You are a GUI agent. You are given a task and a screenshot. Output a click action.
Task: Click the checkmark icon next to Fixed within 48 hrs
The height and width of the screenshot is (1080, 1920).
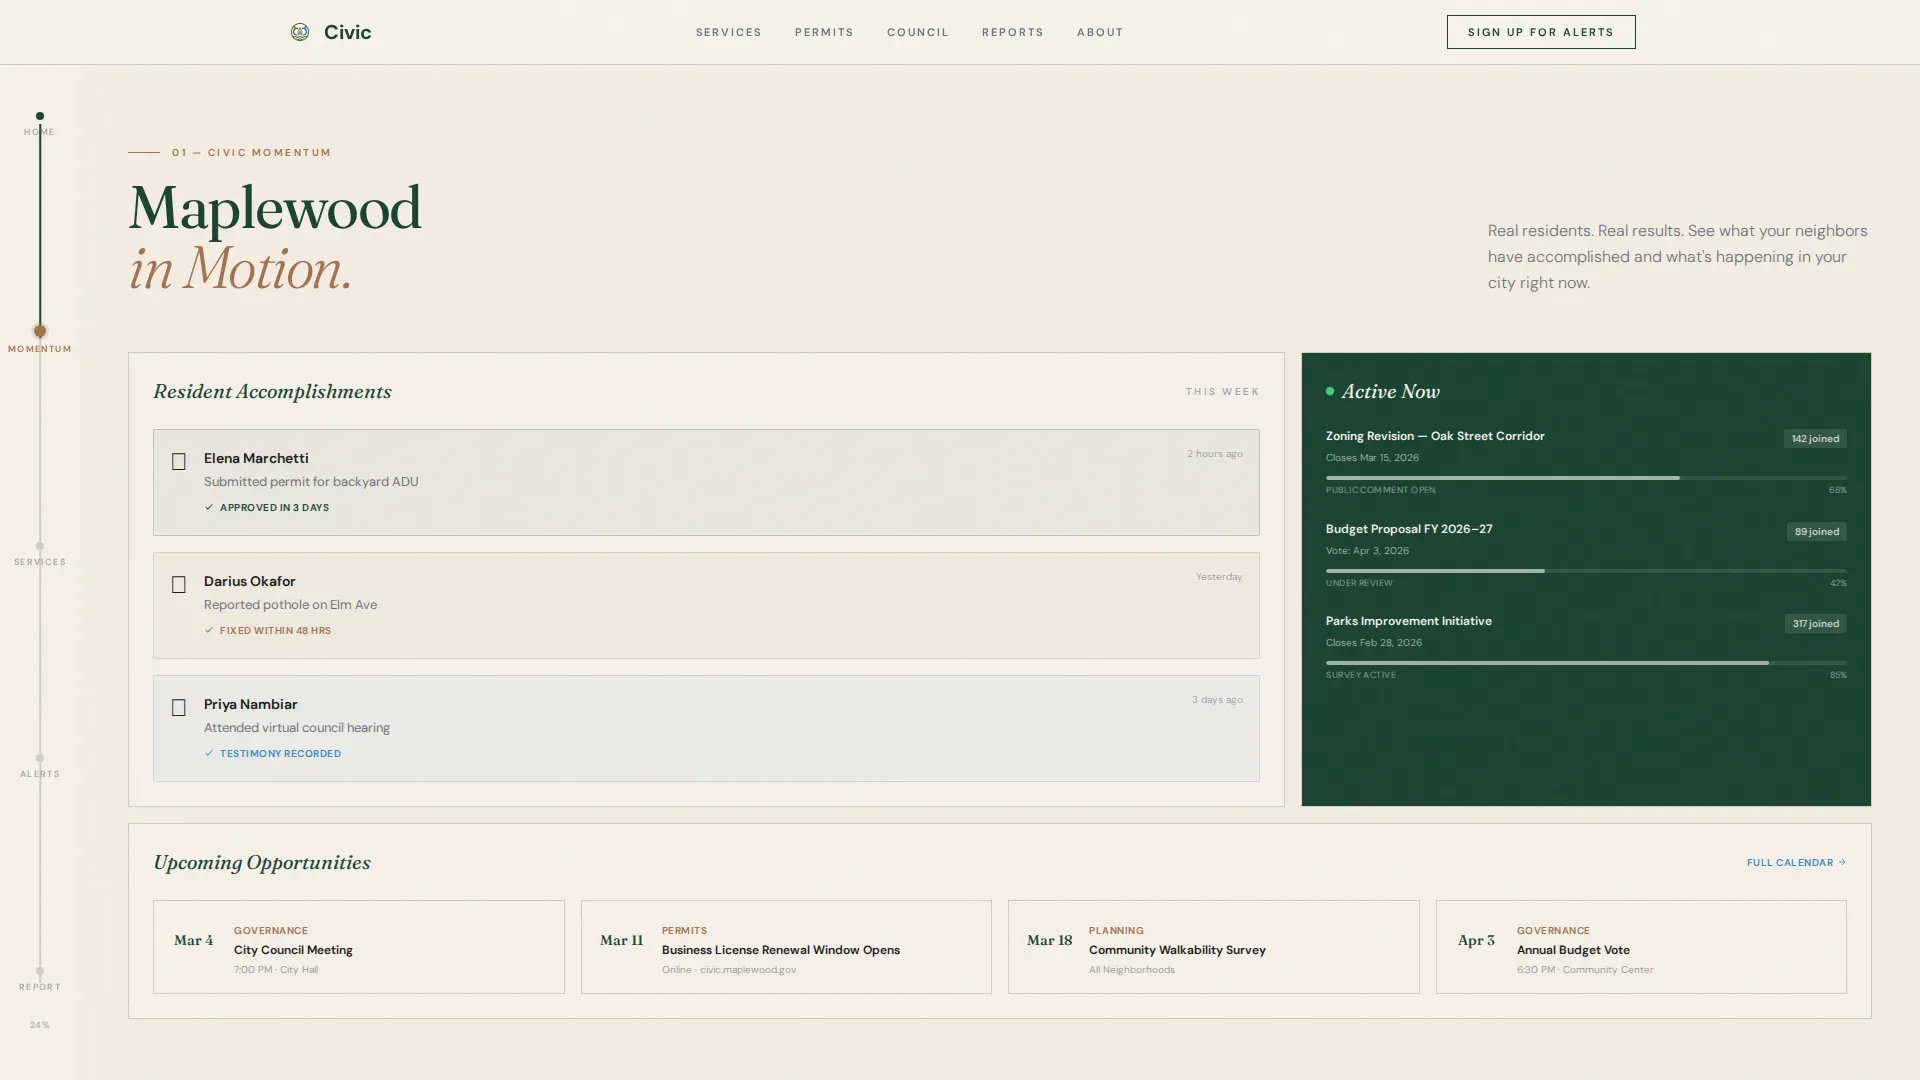[x=209, y=631]
